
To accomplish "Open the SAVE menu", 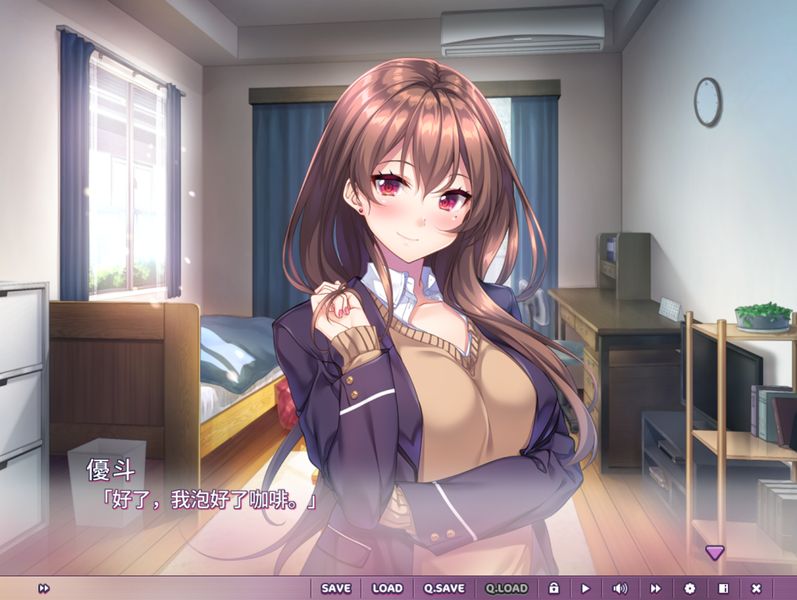I will pos(336,588).
